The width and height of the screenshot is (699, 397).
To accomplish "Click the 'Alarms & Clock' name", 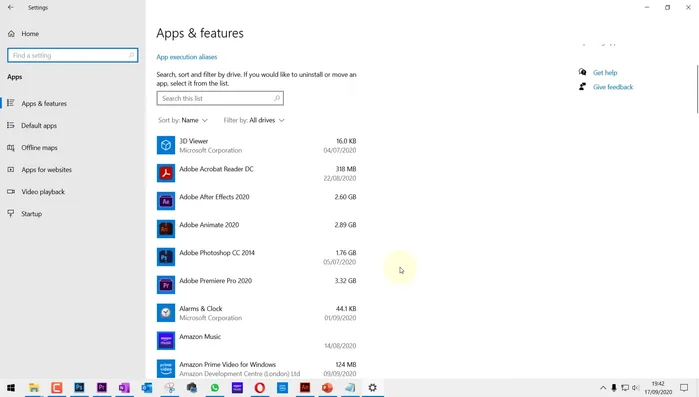I will [201, 308].
